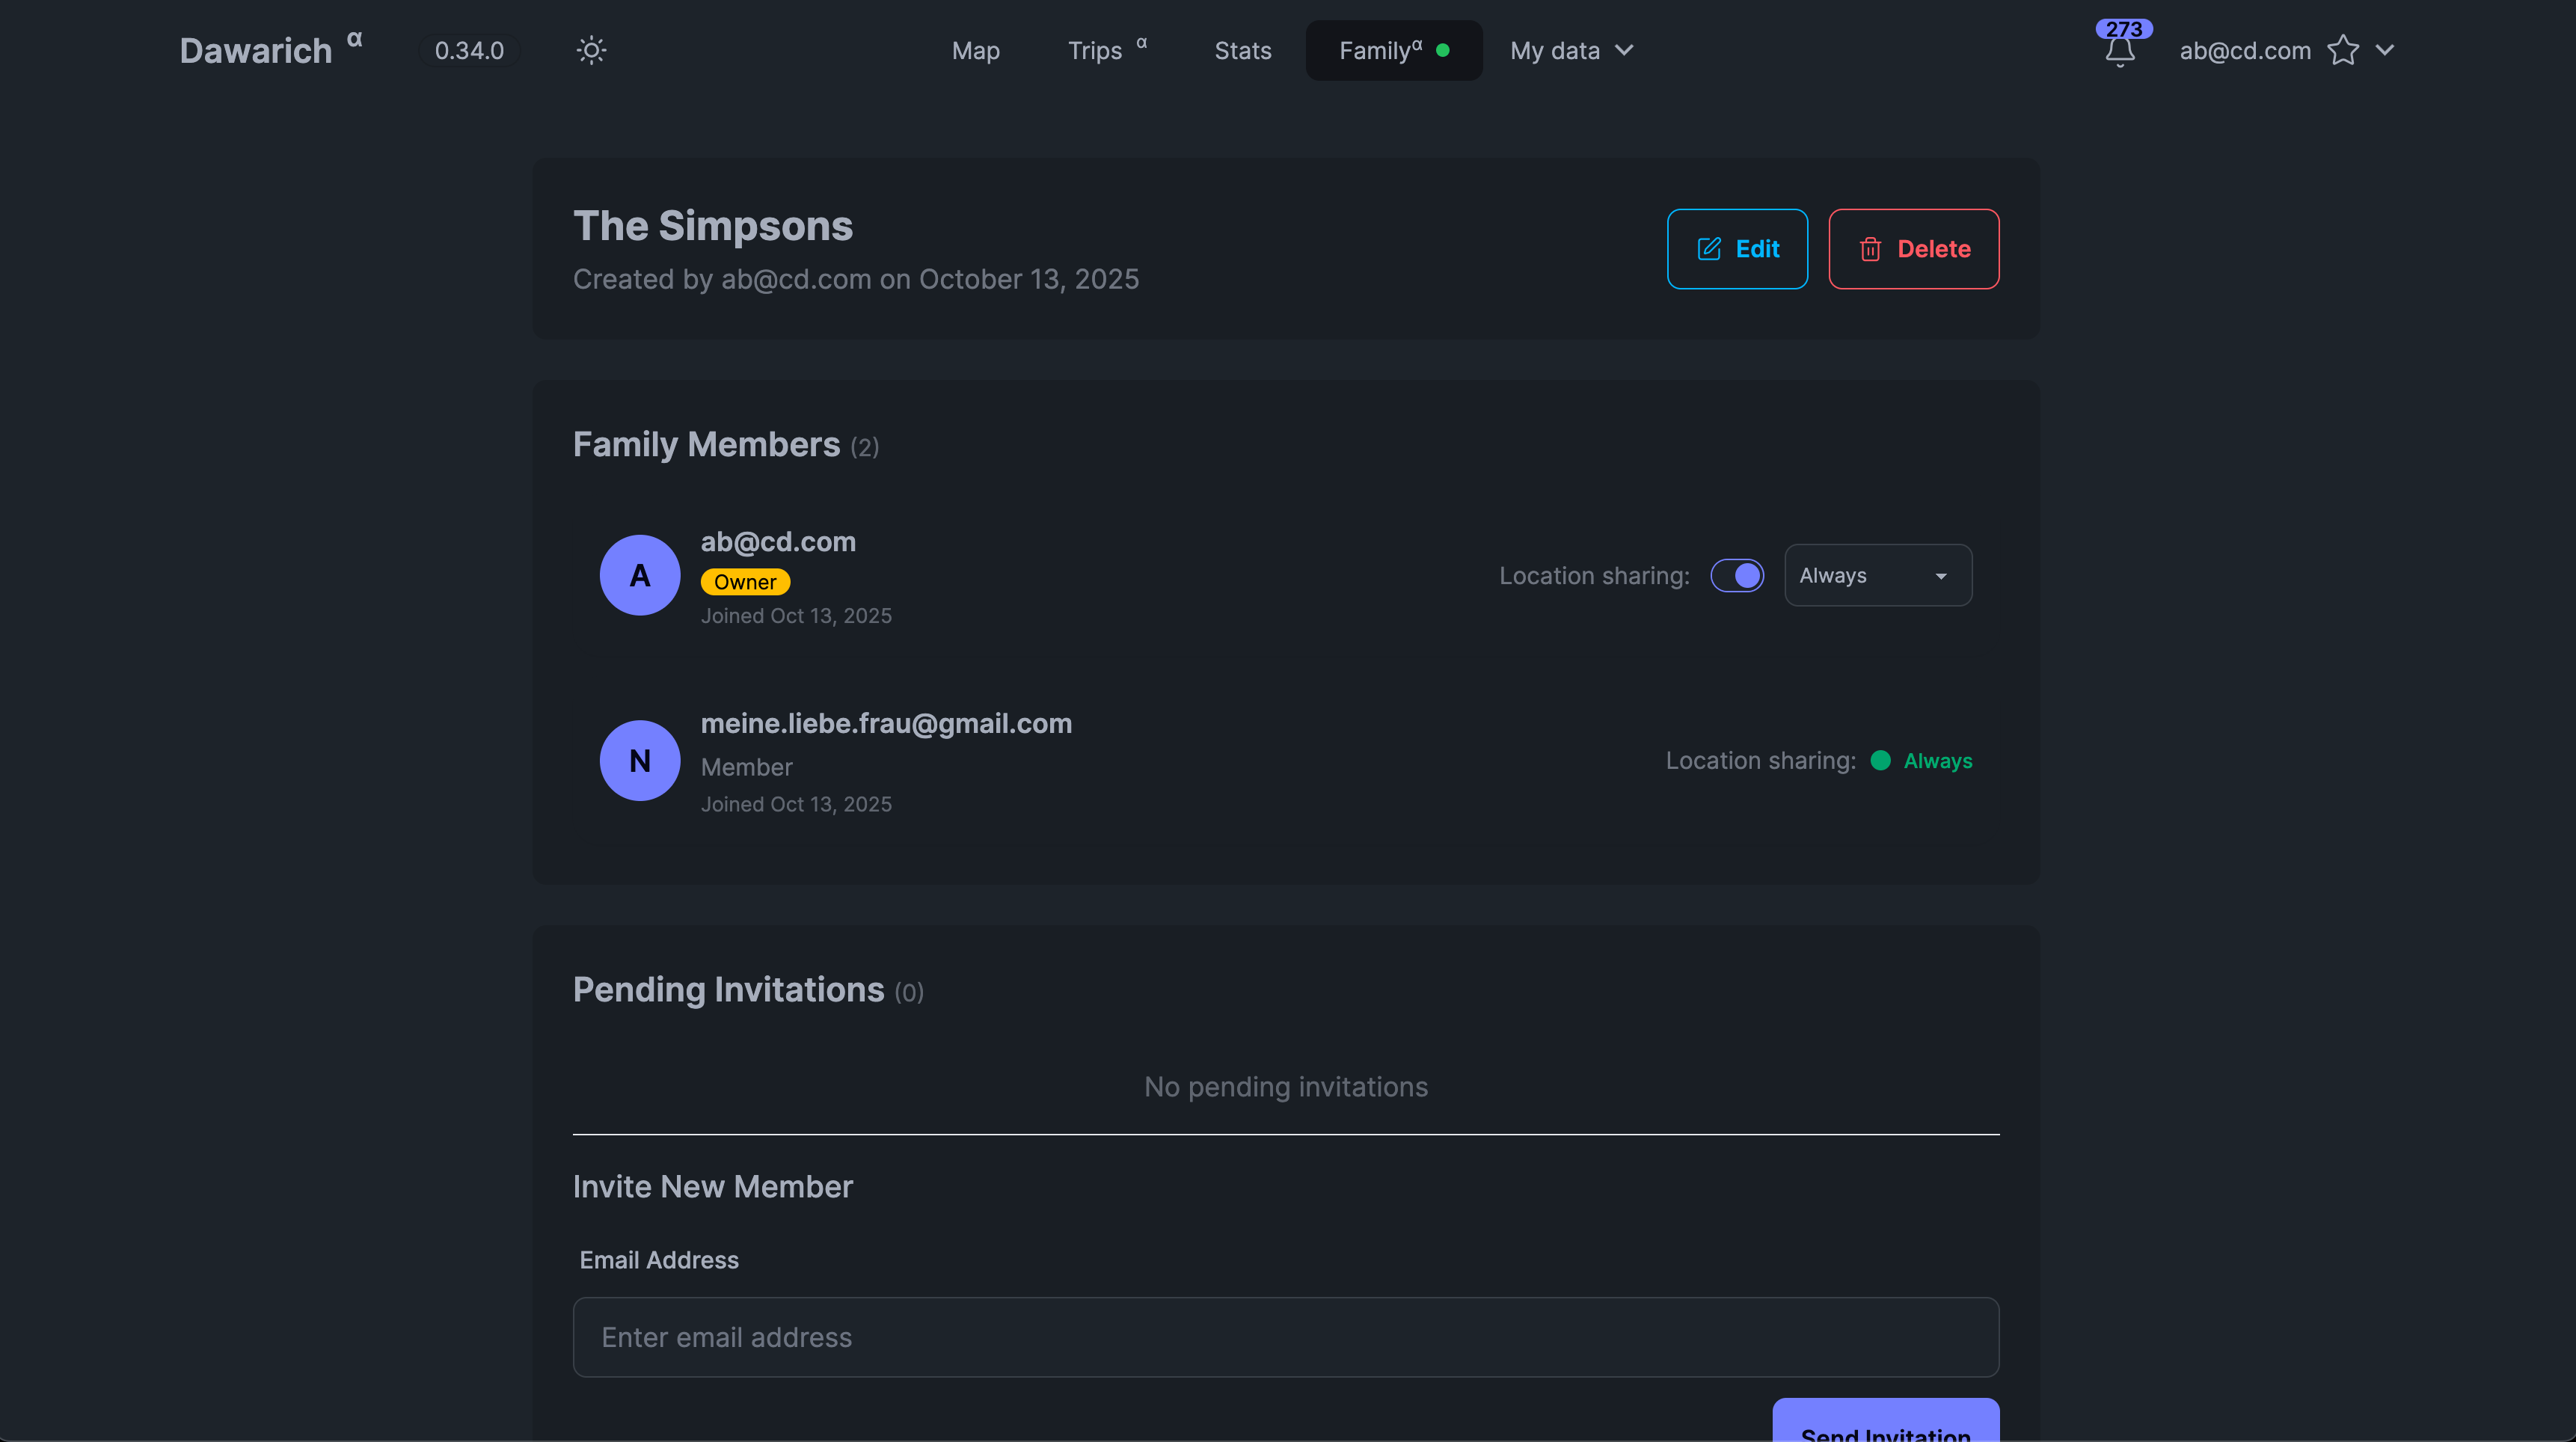Delete The Simpsons family
The image size is (2576, 1442).
tap(1913, 249)
